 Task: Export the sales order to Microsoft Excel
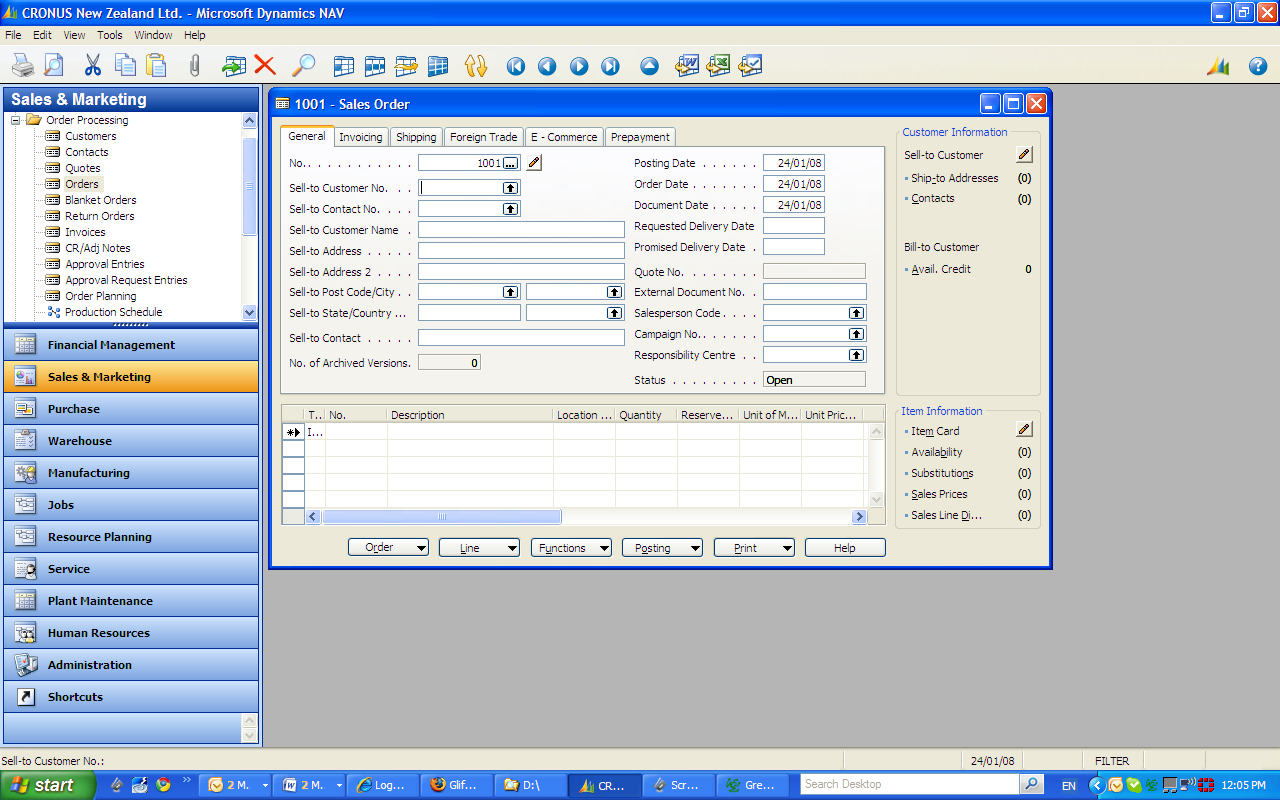tap(721, 66)
